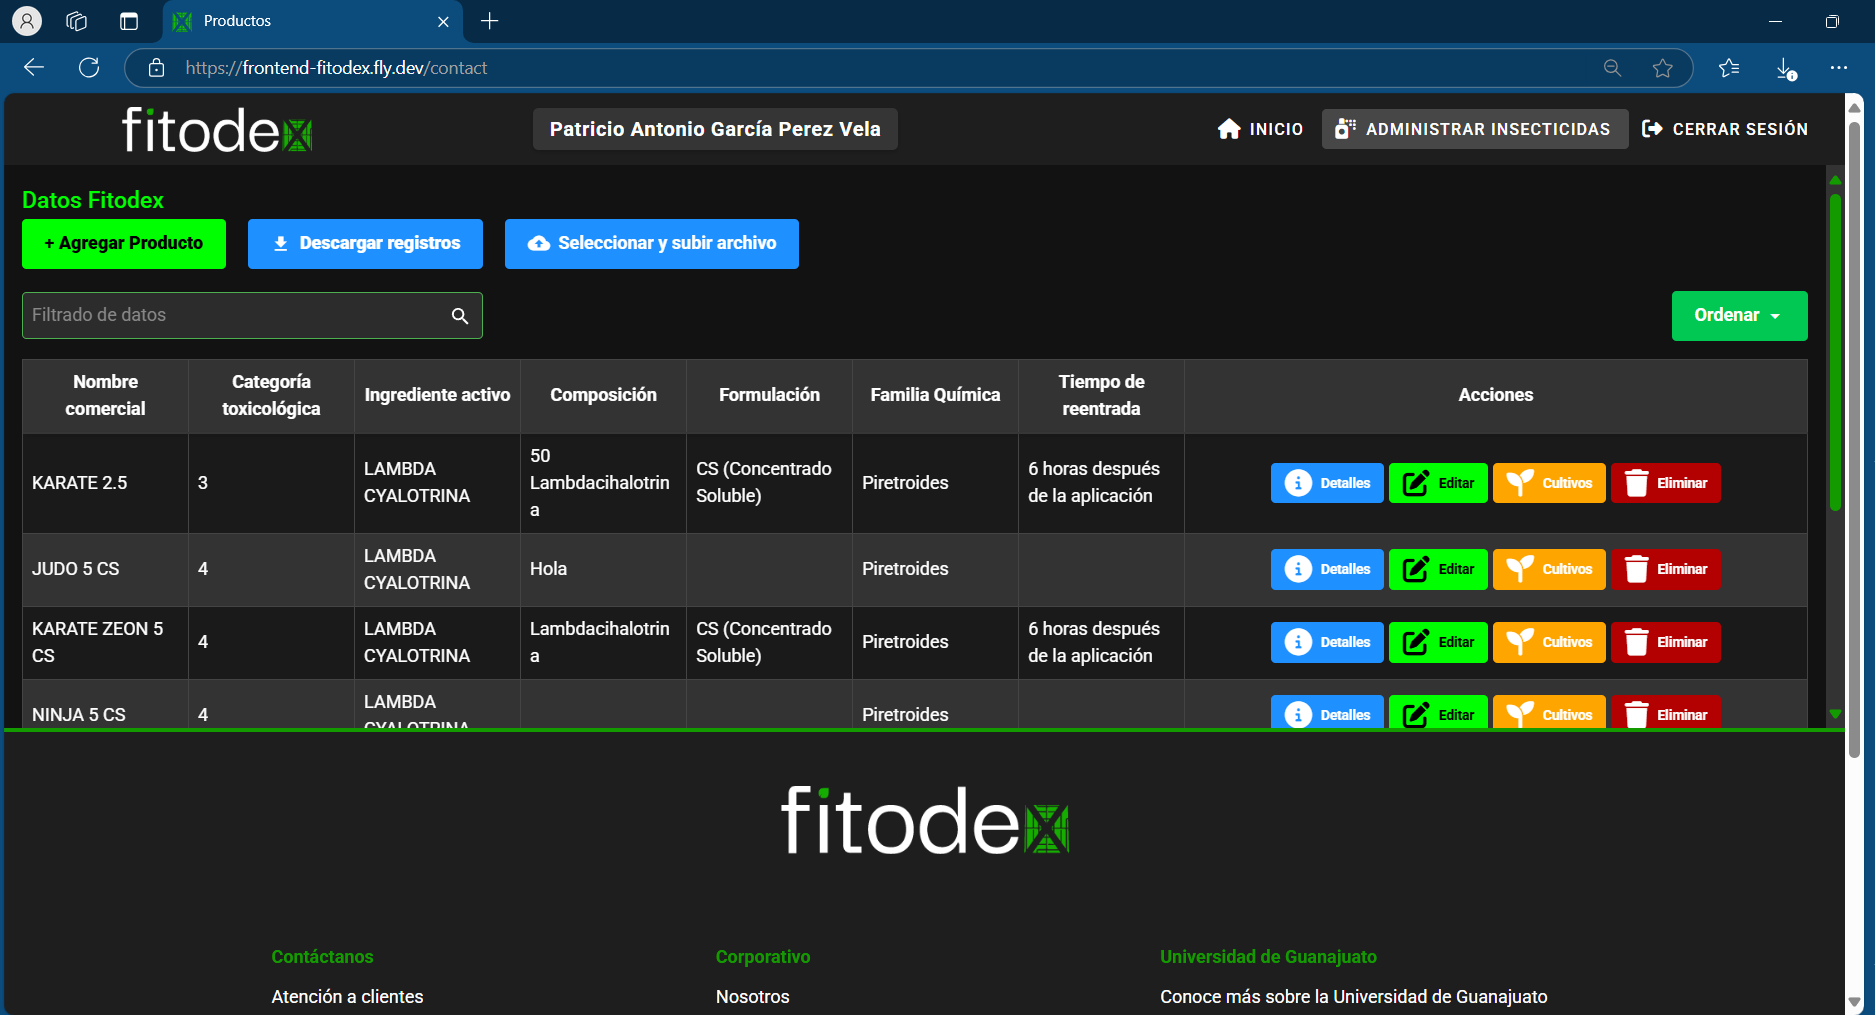Open Cultivos for KARATE ZEON 5 CS
The image size is (1875, 1015).
(1549, 642)
